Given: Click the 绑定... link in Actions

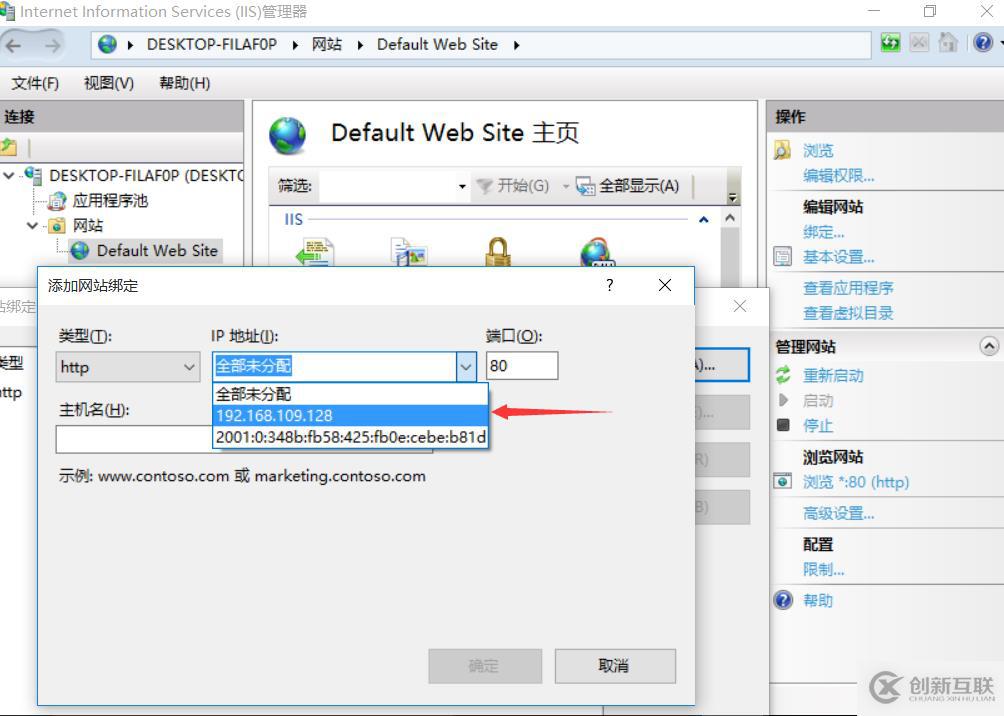Looking at the screenshot, I should pyautogui.click(x=823, y=232).
